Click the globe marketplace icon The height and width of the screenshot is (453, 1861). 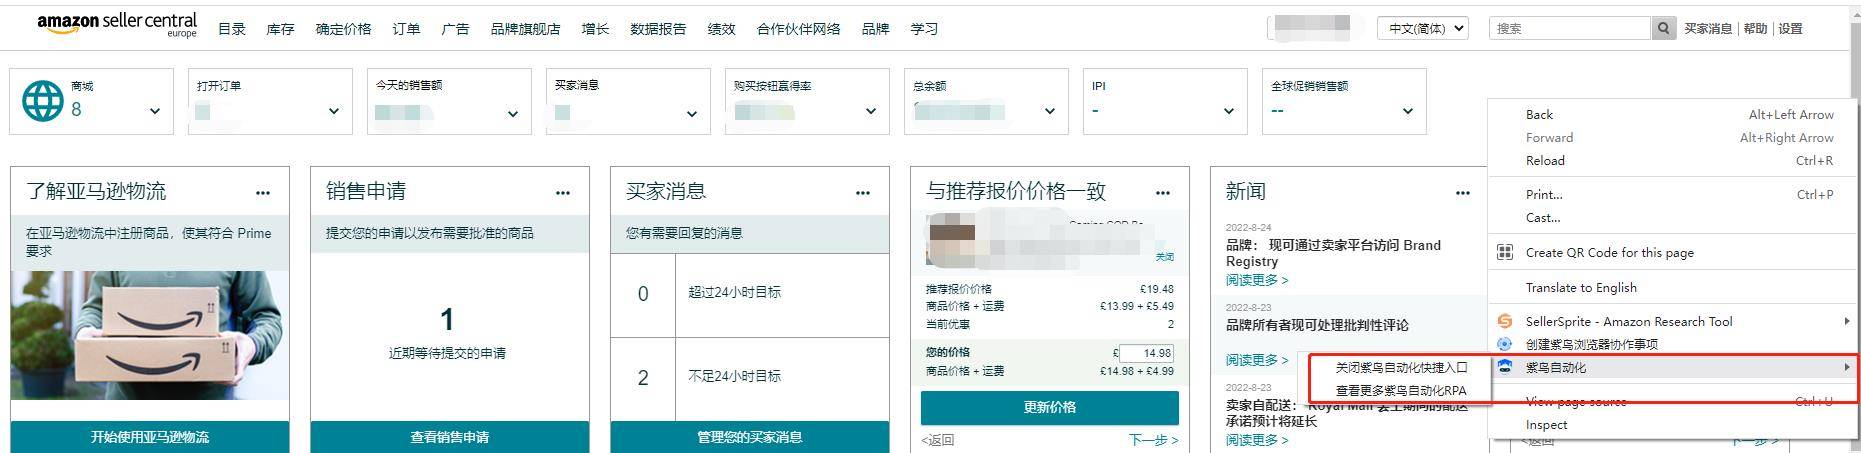43,101
